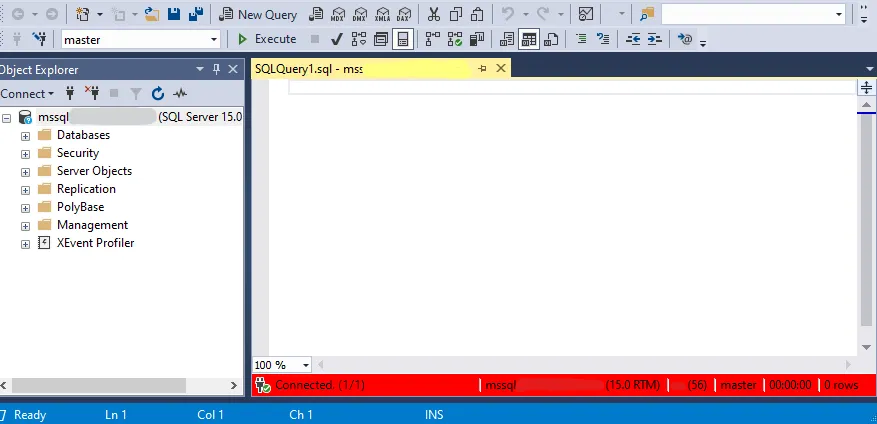This screenshot has width=877, height=424.
Task: Toggle Include Actual Execution Plan
Action: [432, 39]
